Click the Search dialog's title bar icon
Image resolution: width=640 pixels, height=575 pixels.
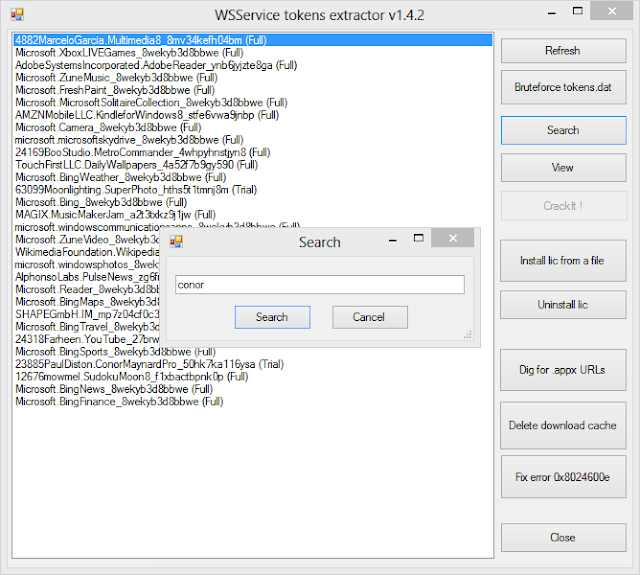click(176, 242)
